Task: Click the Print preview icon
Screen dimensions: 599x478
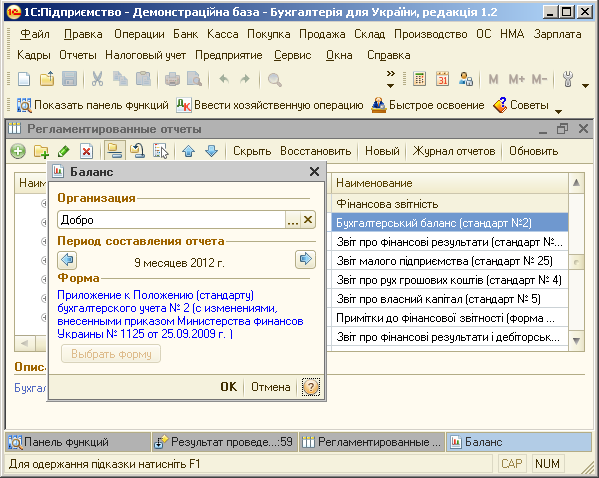Action: (x=194, y=79)
